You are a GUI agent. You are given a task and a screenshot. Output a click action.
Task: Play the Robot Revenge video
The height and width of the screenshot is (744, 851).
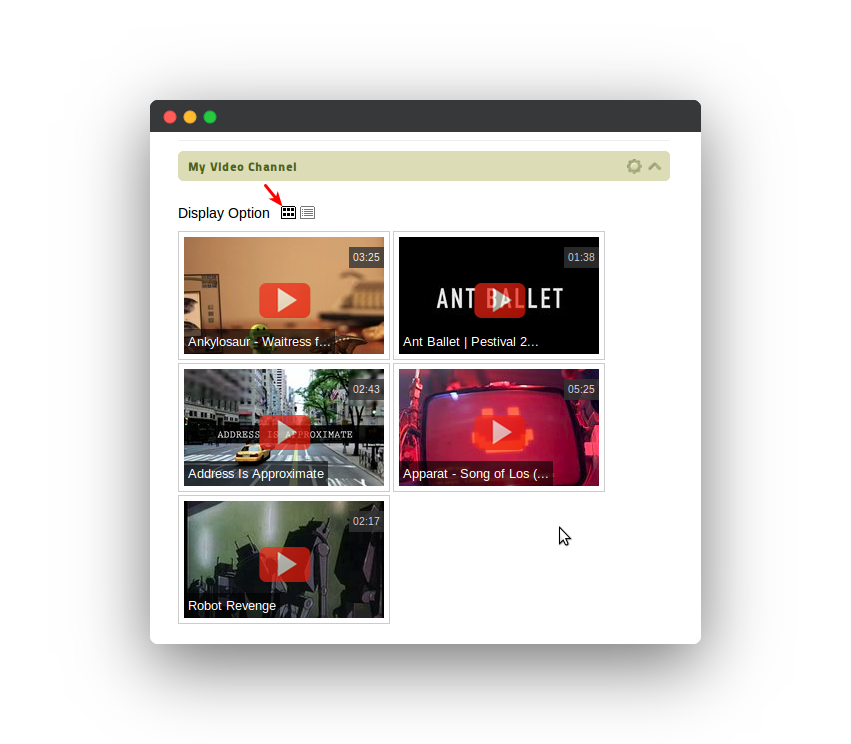[x=284, y=564]
